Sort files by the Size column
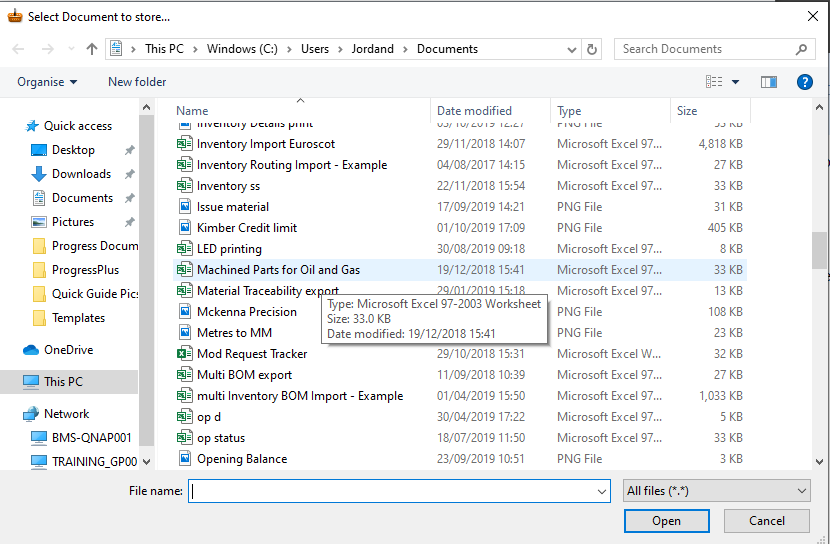This screenshot has height=544, width=830. (687, 111)
